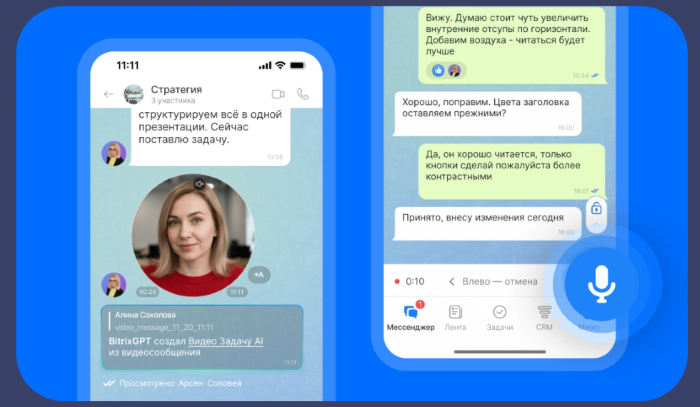Start a video call in Стратегия chat
The image size is (700, 407).
(x=278, y=94)
